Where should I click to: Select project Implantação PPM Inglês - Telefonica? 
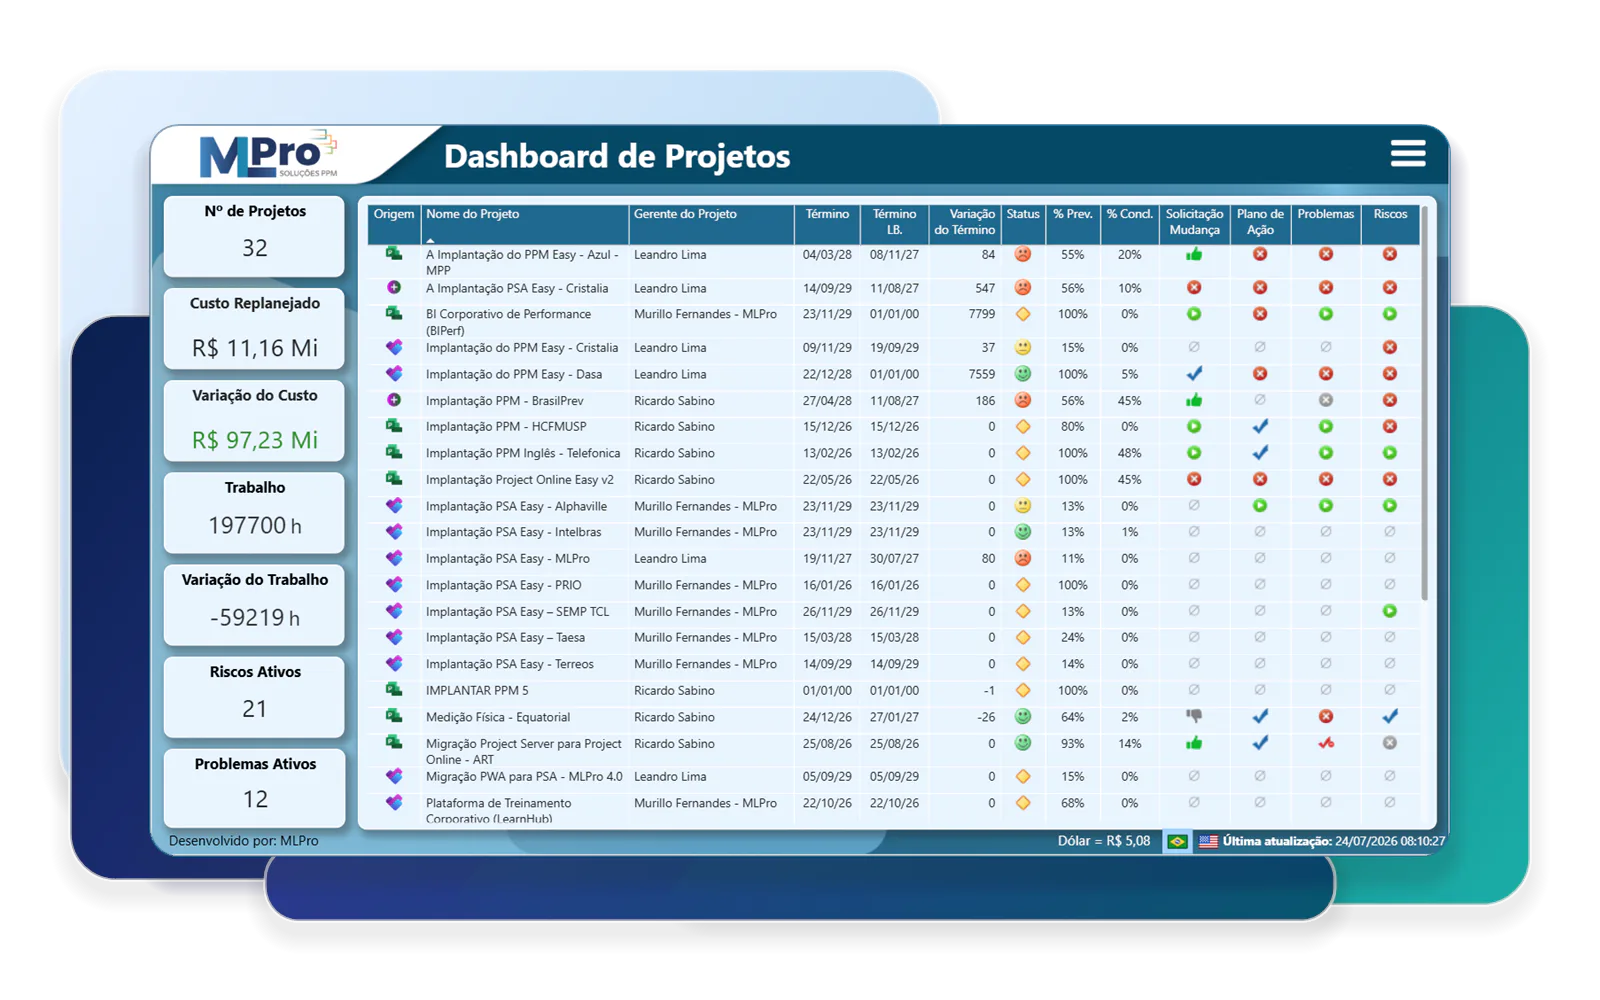523,453
